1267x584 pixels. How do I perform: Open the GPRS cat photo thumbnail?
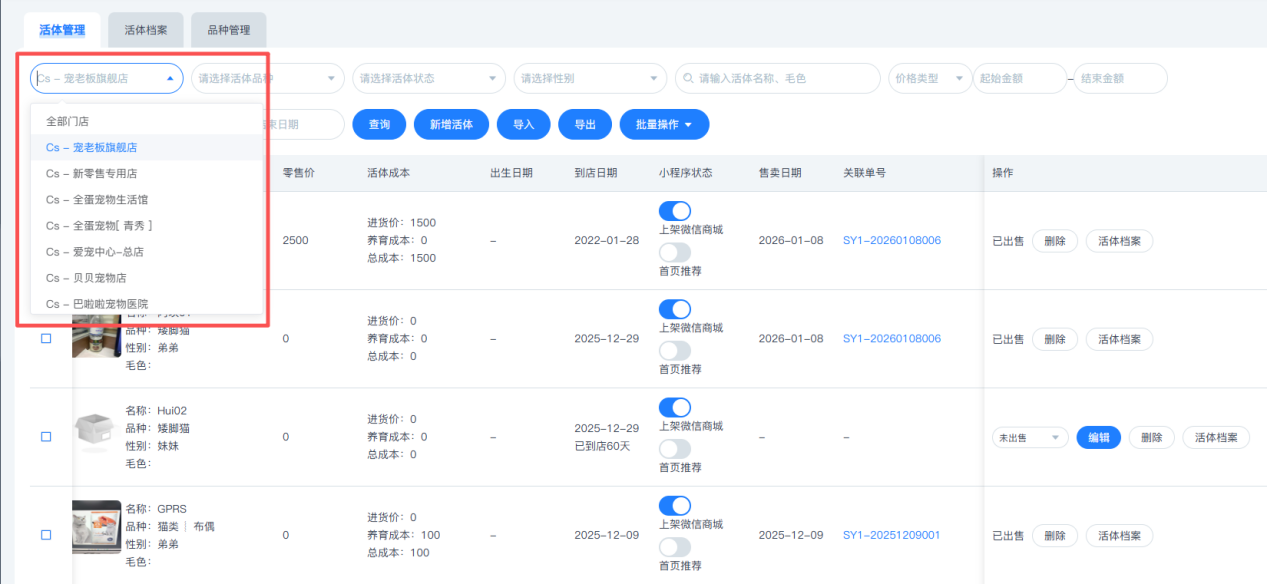pyautogui.click(x=97, y=527)
